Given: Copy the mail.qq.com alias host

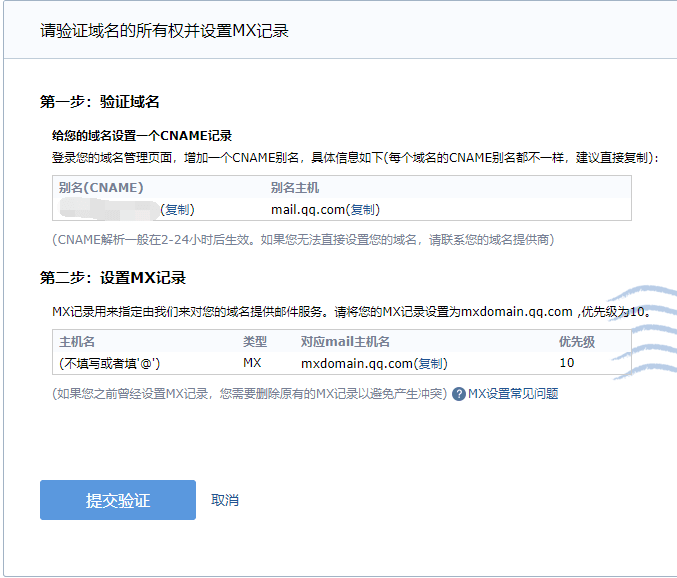Looking at the screenshot, I should [x=364, y=210].
